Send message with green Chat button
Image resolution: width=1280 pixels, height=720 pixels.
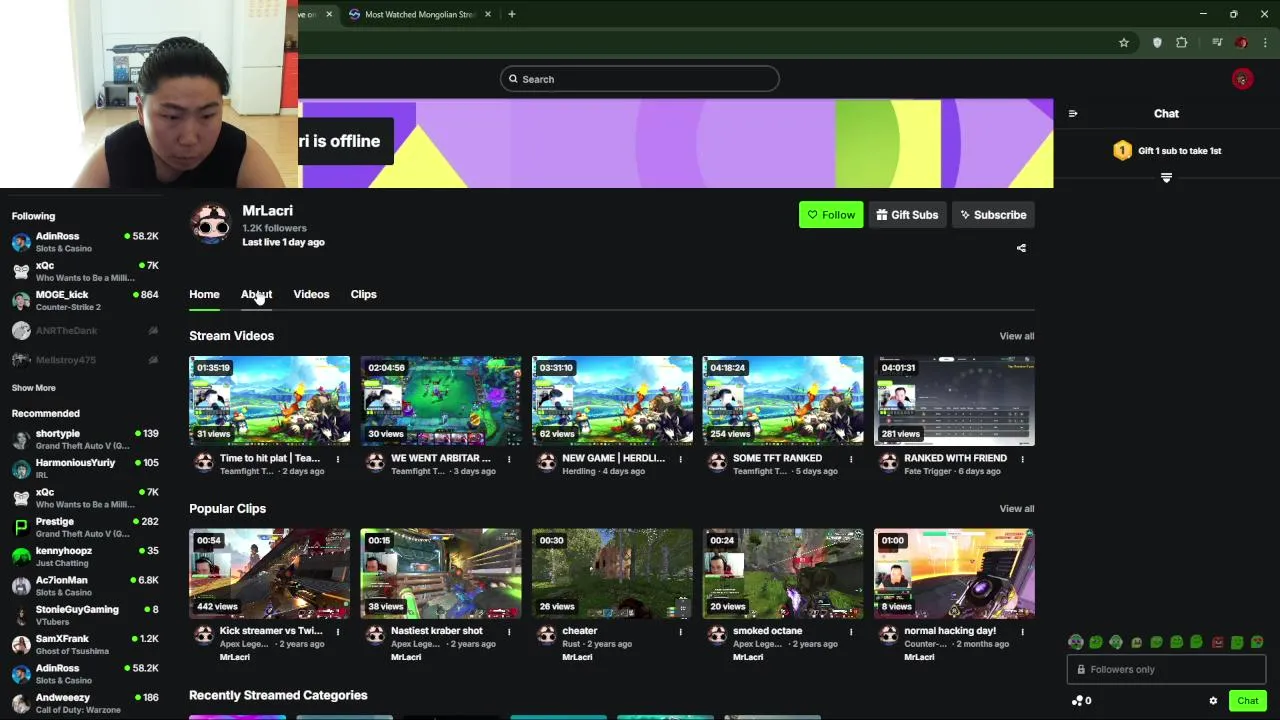(1247, 701)
